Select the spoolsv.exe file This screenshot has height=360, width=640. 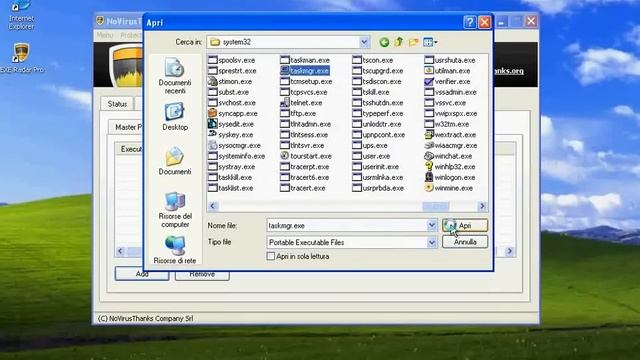(x=231, y=60)
